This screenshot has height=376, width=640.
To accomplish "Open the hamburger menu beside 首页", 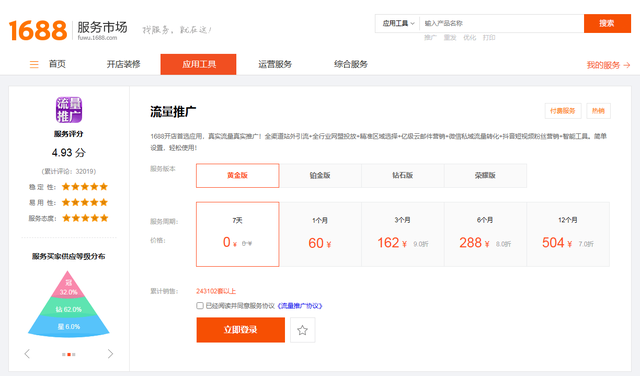I will point(34,65).
